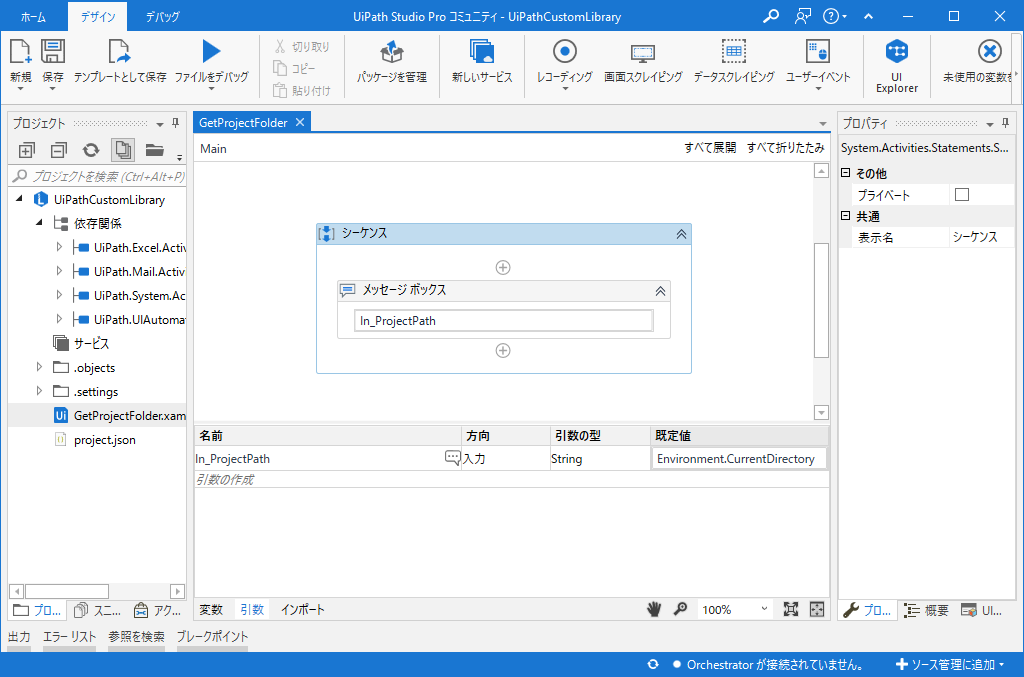Collapse the シーケンス activity

tap(681, 234)
